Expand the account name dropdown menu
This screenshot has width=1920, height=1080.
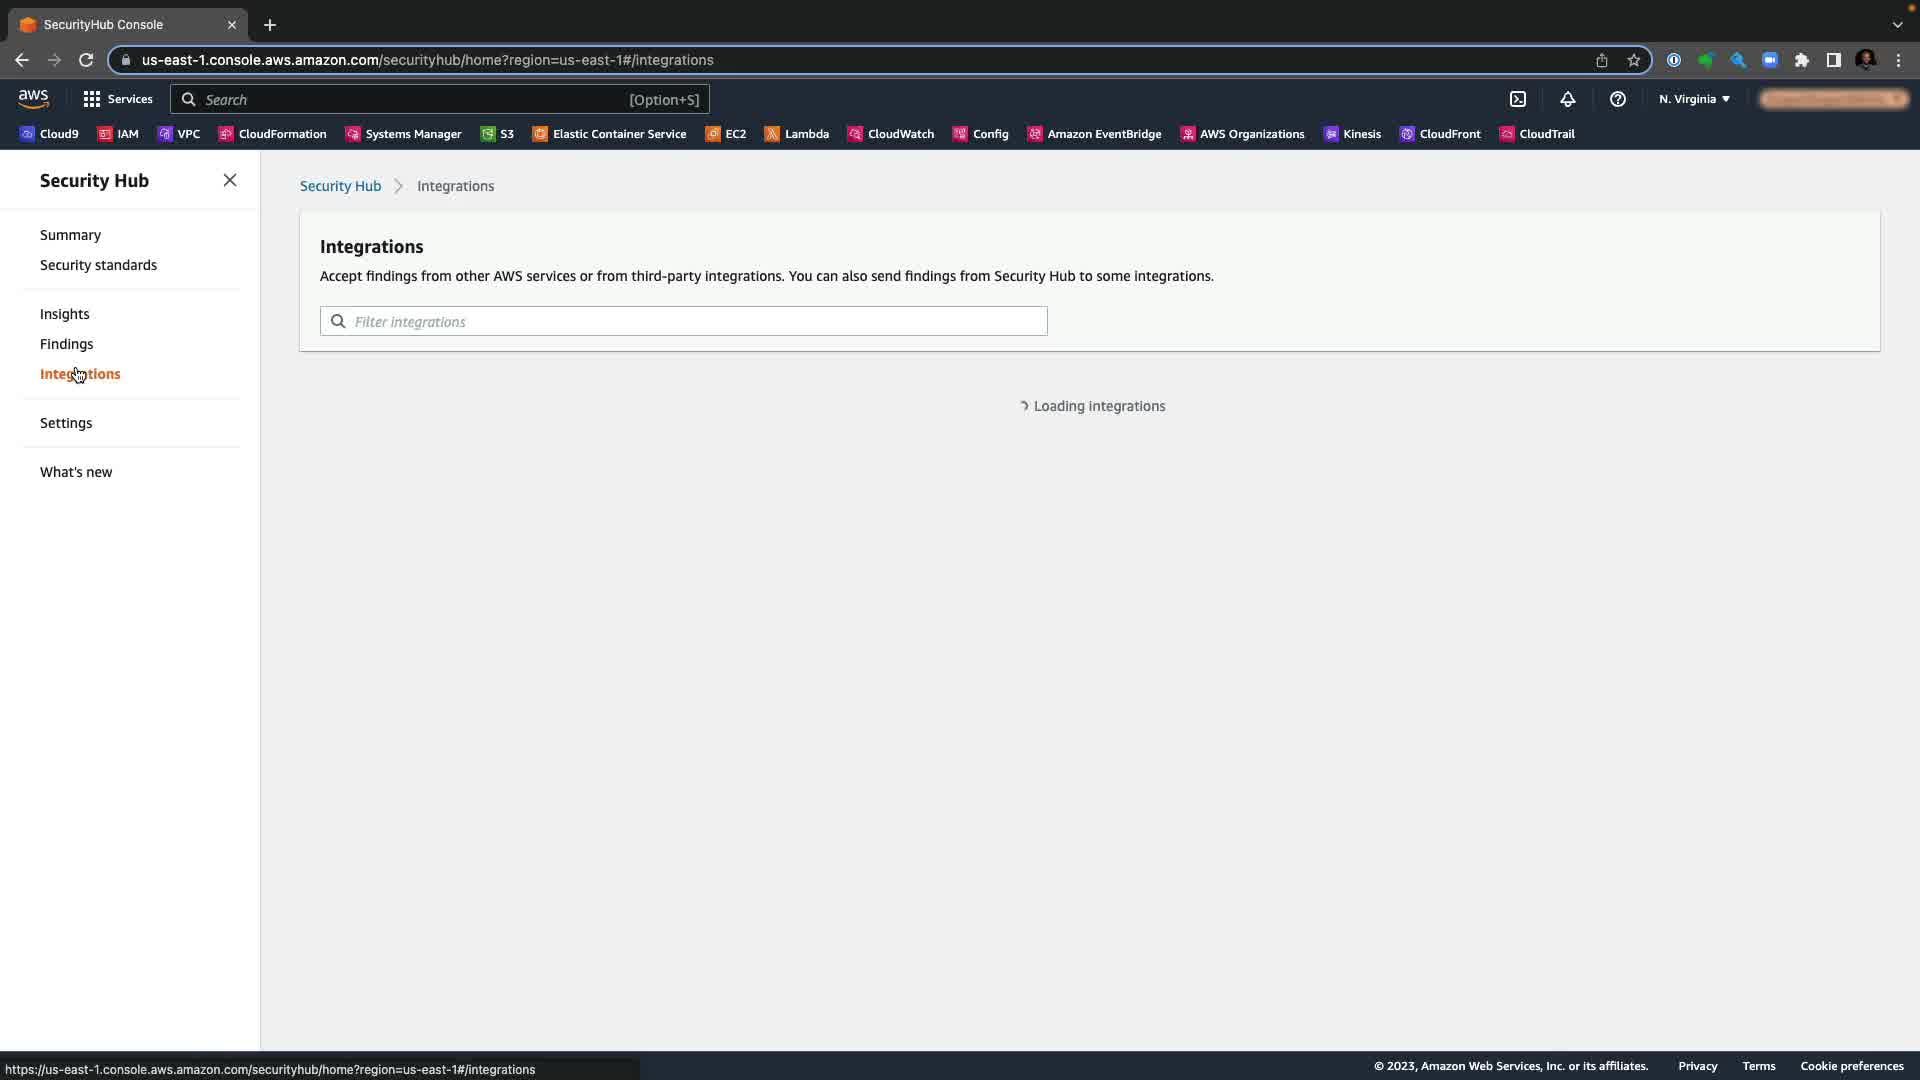click(1834, 99)
